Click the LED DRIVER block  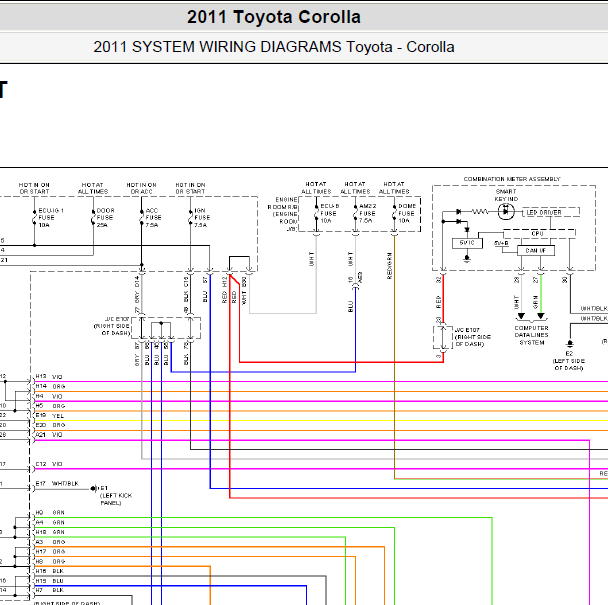551,212
